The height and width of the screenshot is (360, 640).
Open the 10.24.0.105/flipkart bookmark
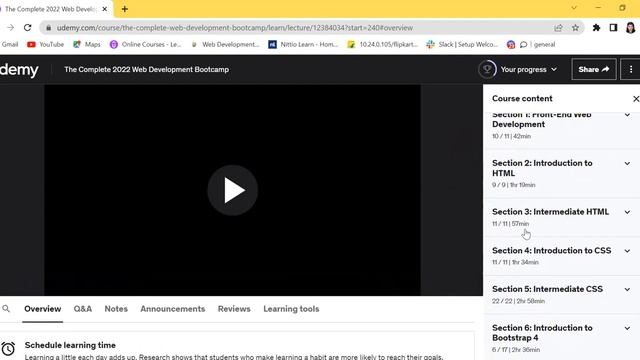click(x=382, y=44)
